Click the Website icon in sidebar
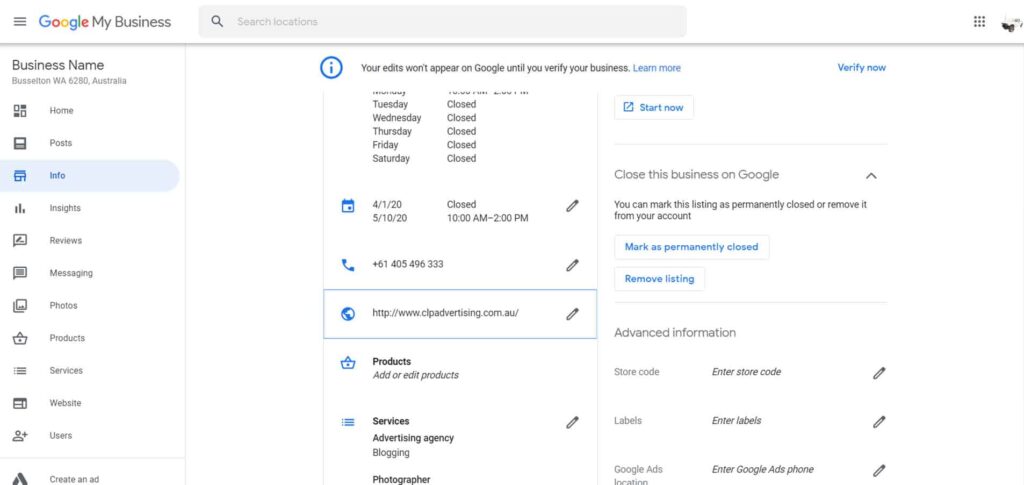The width and height of the screenshot is (1024, 485). click(x=20, y=403)
